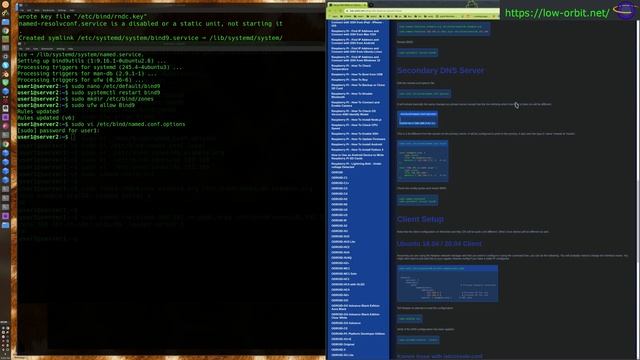
Task: Click the Ubuntu logo dock icon
Action: point(5,4)
